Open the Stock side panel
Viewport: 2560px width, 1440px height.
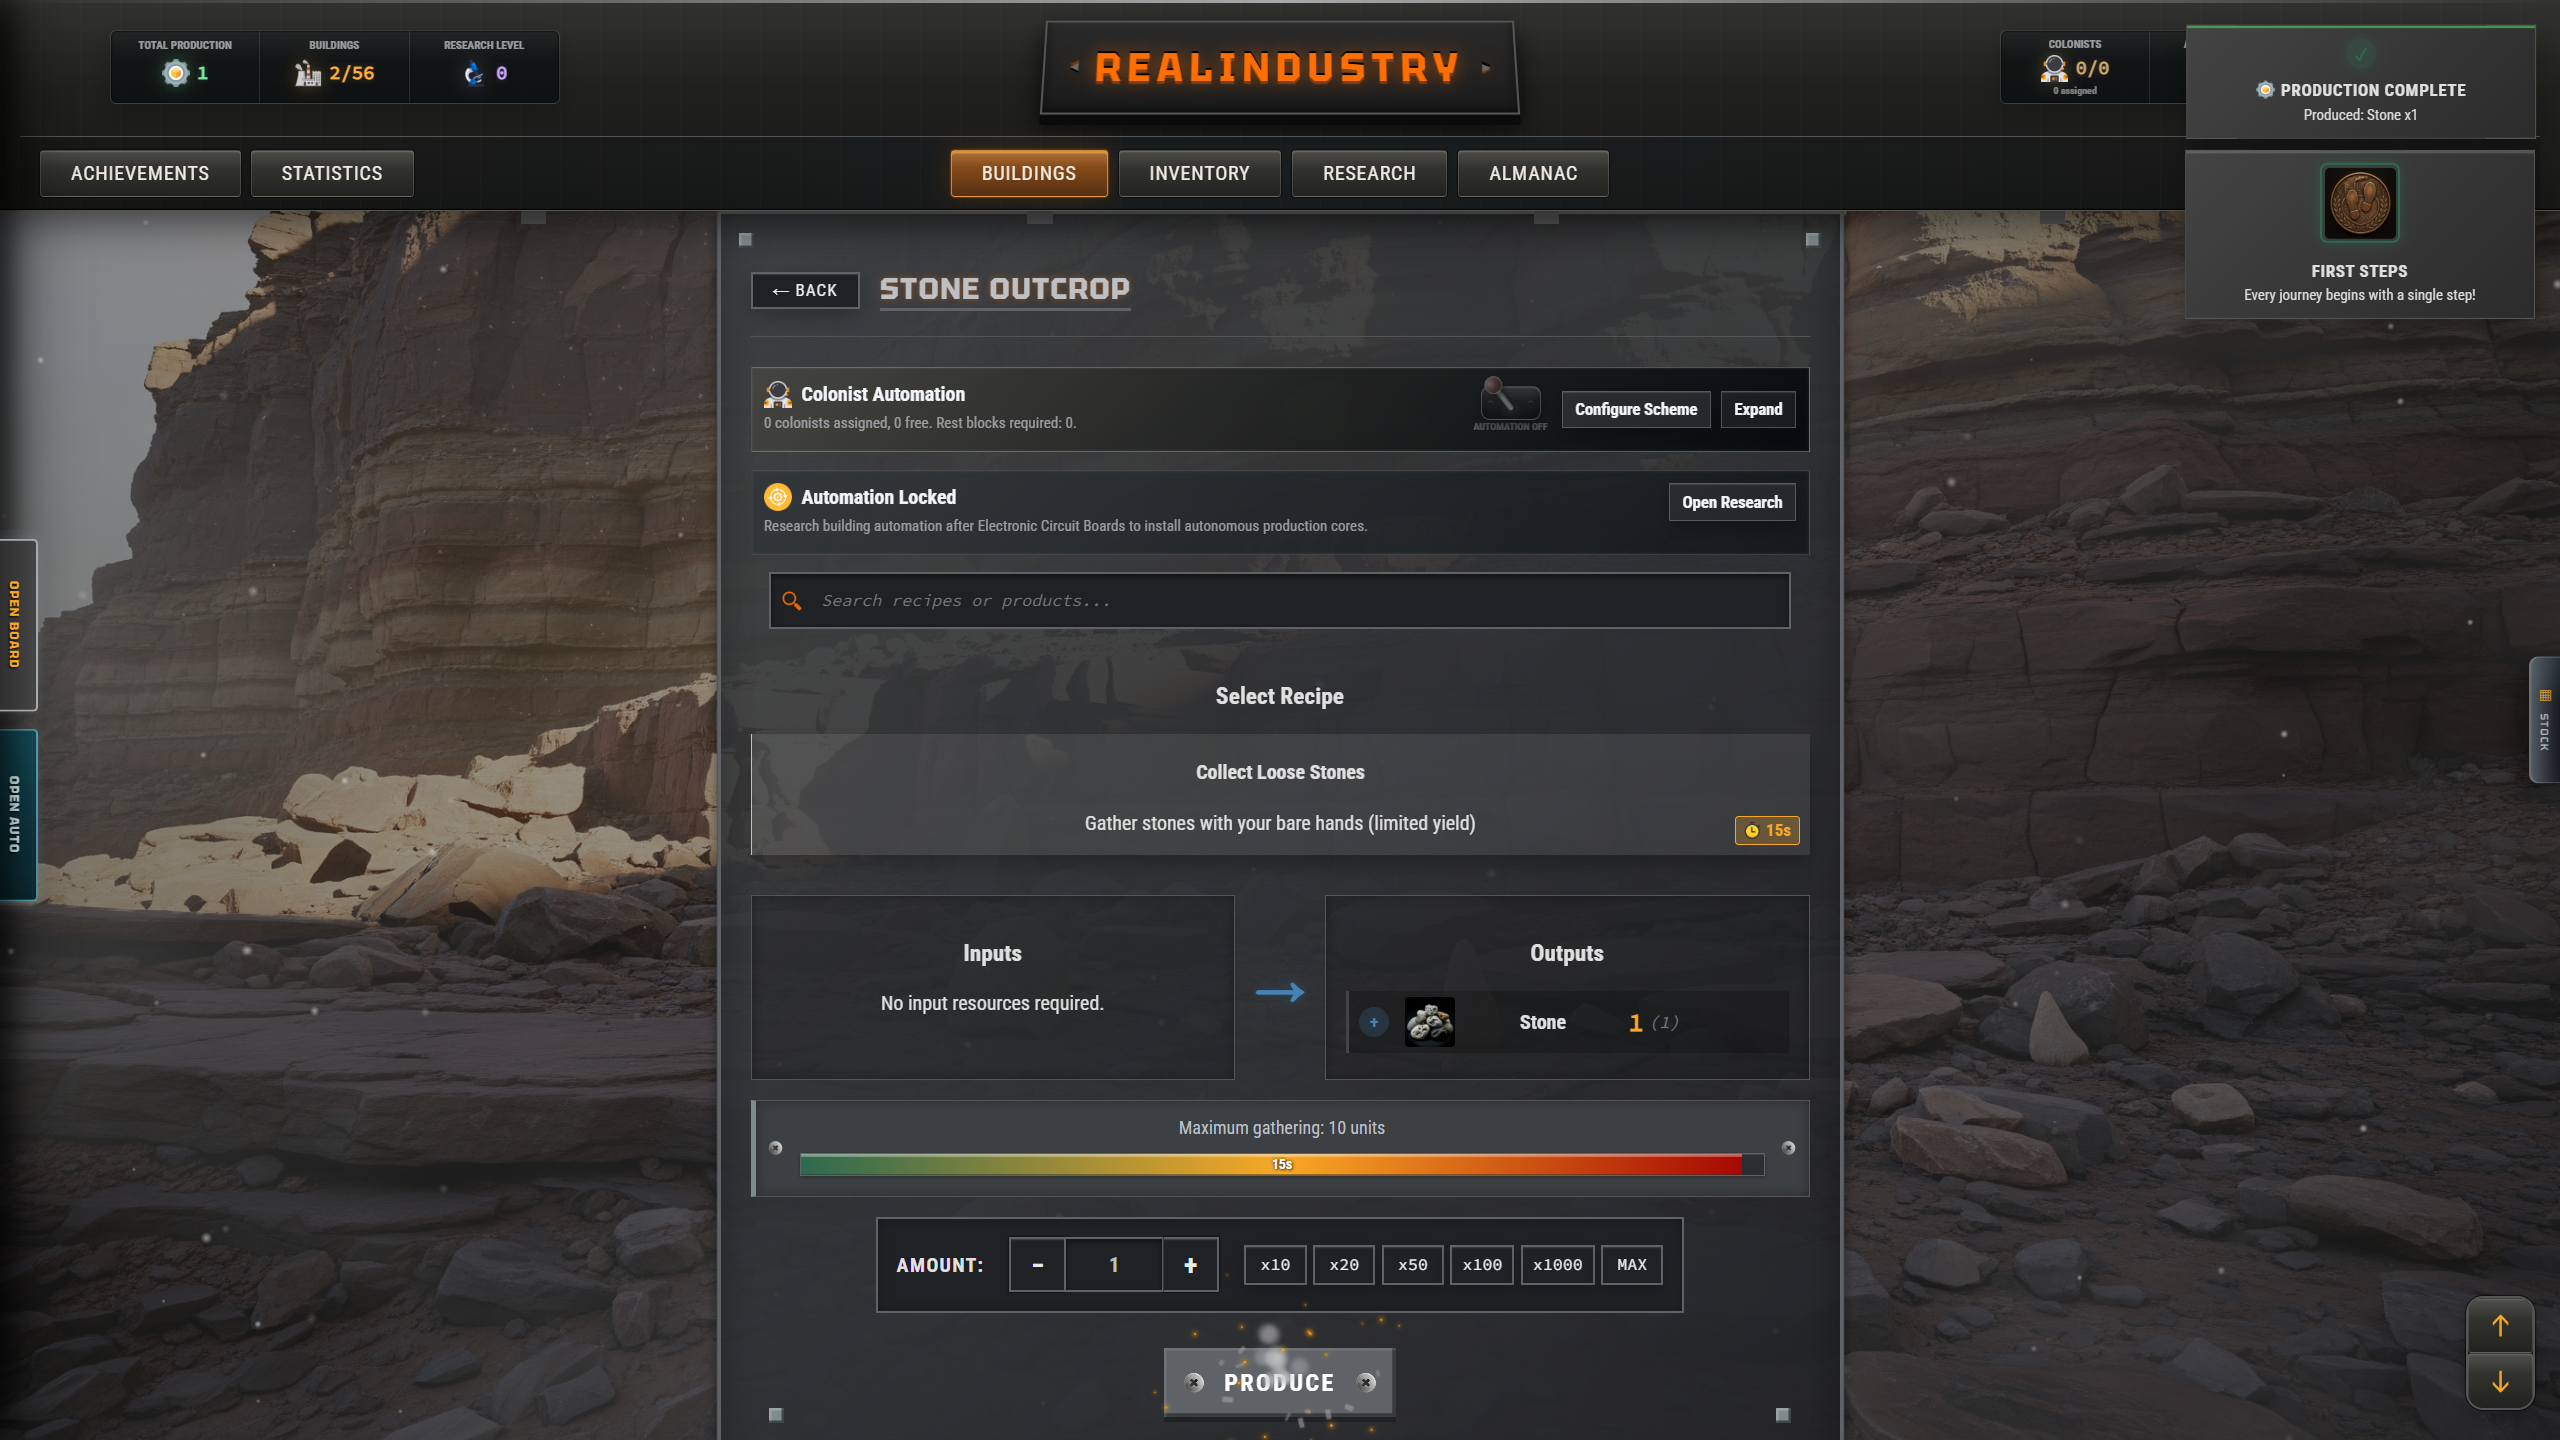pyautogui.click(x=2544, y=720)
